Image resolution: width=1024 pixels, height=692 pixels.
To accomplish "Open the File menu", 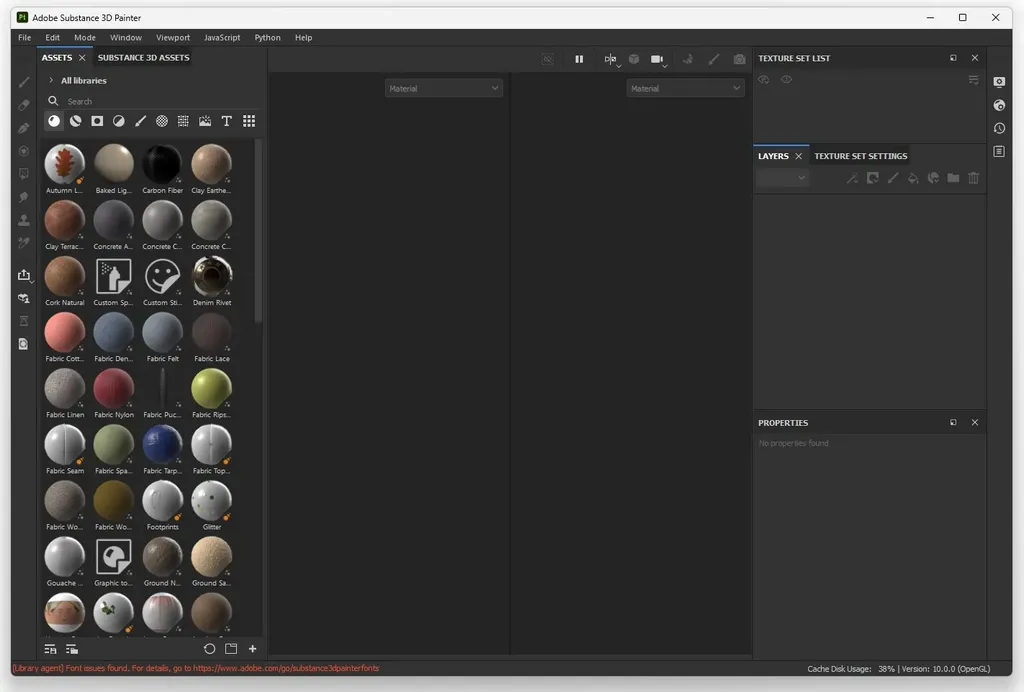I will click(x=25, y=37).
